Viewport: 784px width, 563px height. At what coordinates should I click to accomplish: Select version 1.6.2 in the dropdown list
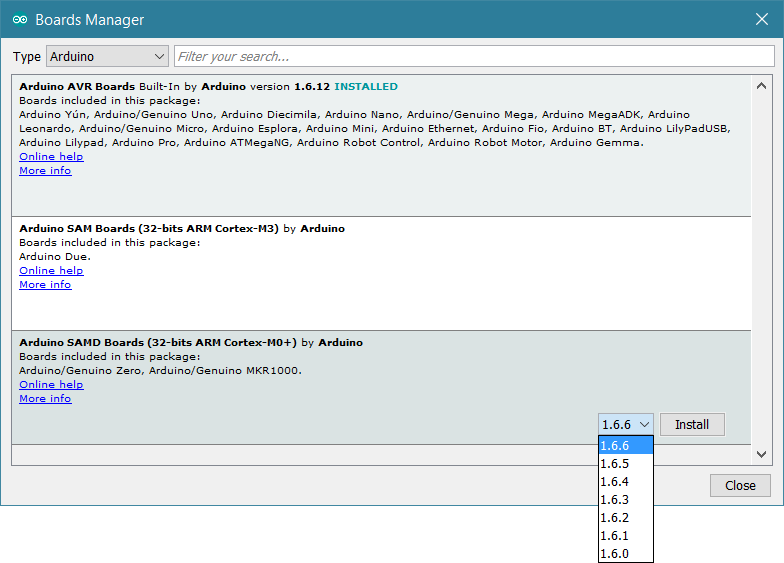tap(626, 518)
